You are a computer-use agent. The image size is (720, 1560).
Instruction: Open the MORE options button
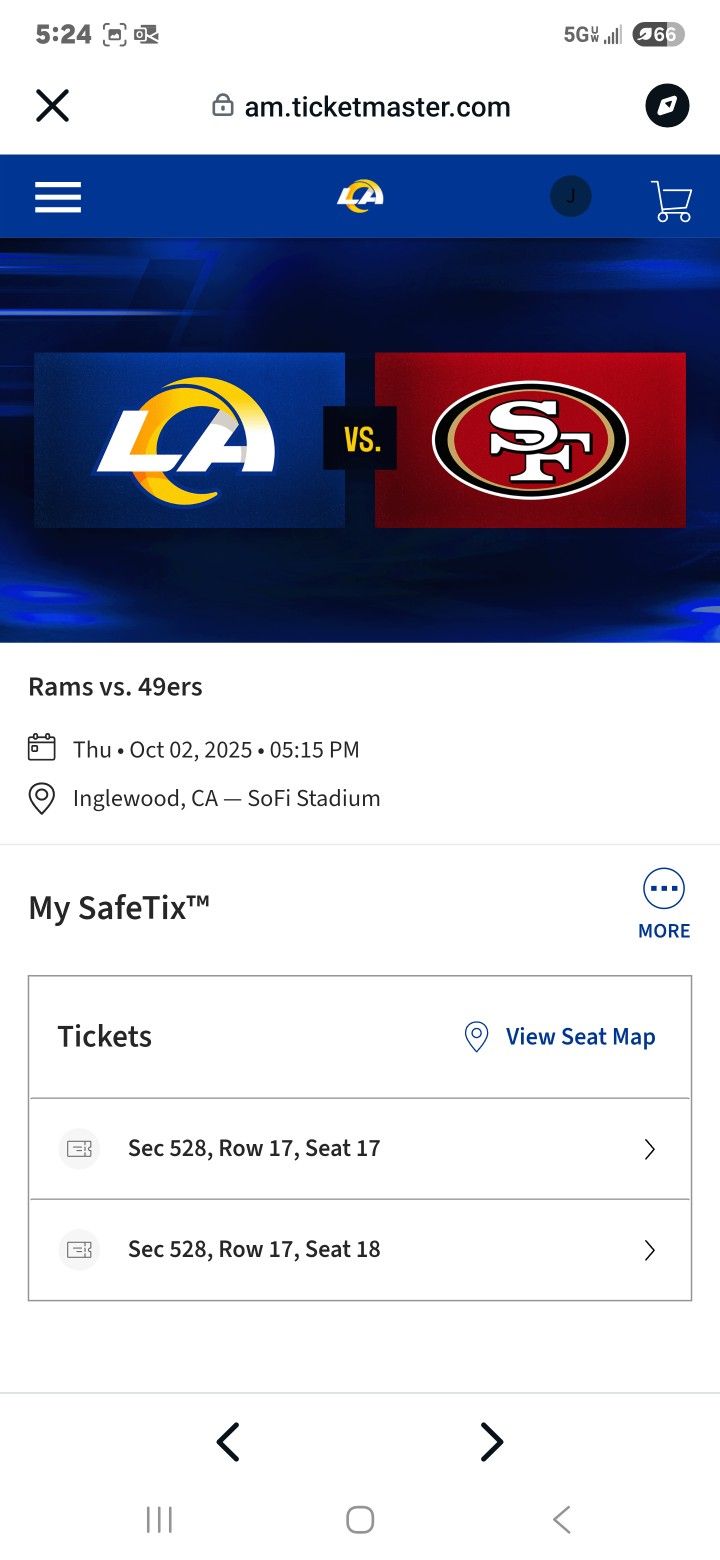(x=664, y=903)
